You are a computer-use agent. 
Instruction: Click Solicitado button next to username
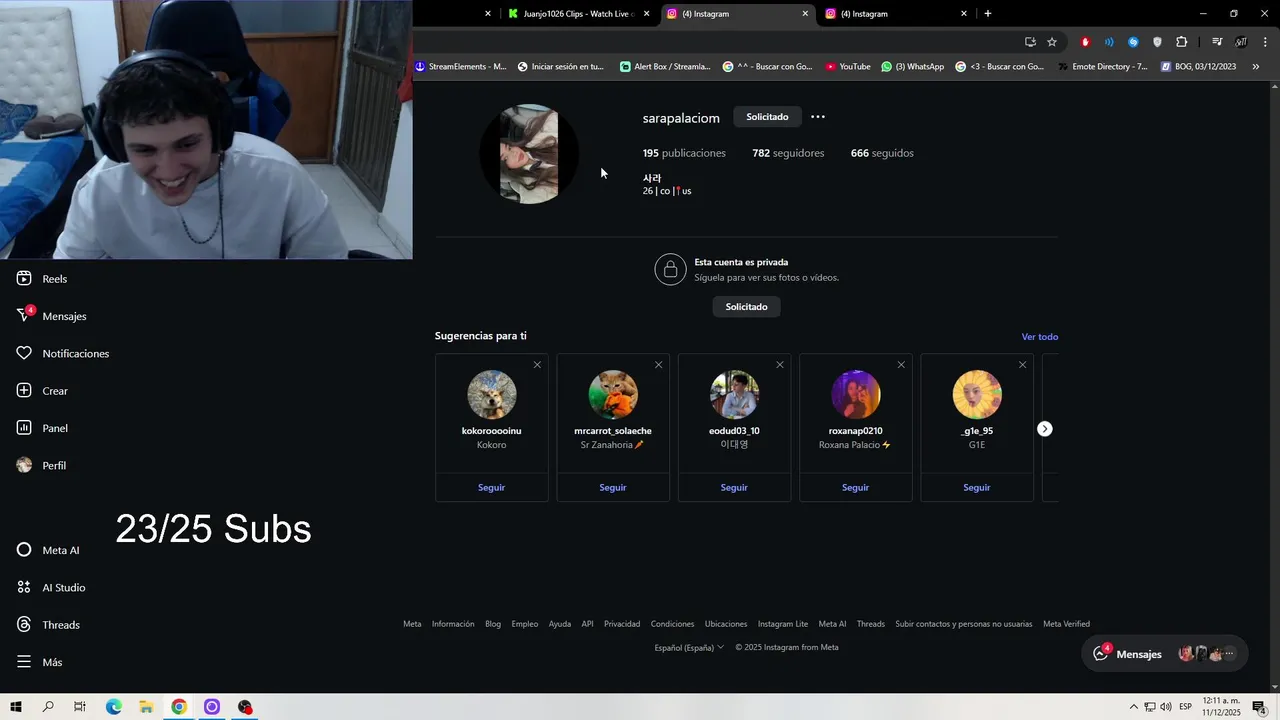coord(767,117)
